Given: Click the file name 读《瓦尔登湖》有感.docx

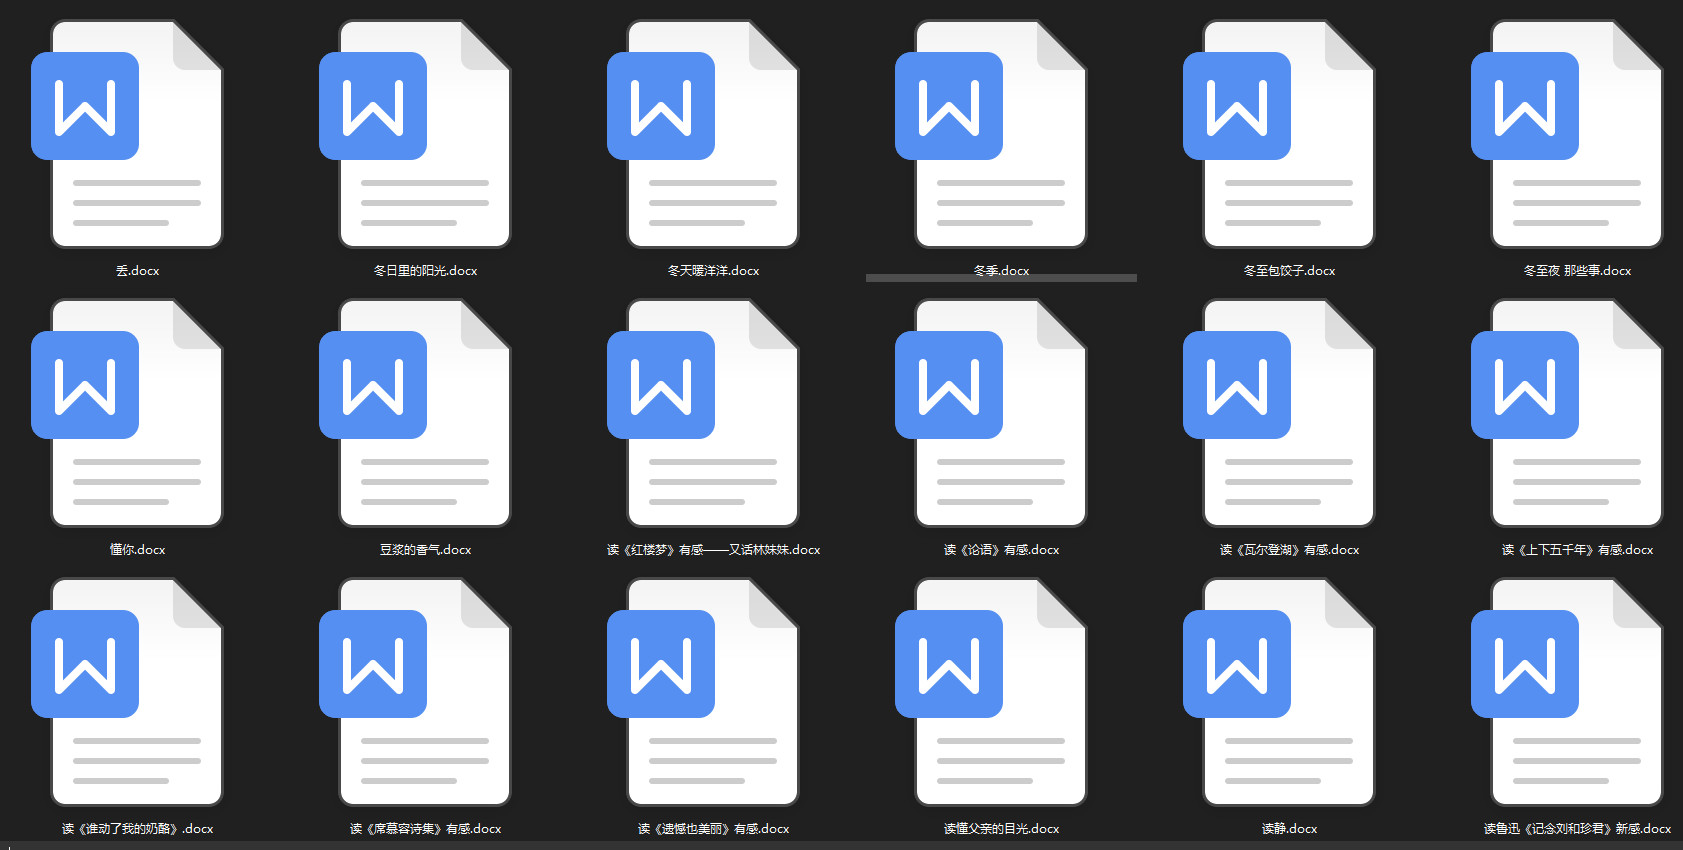Looking at the screenshot, I should 1290,549.
